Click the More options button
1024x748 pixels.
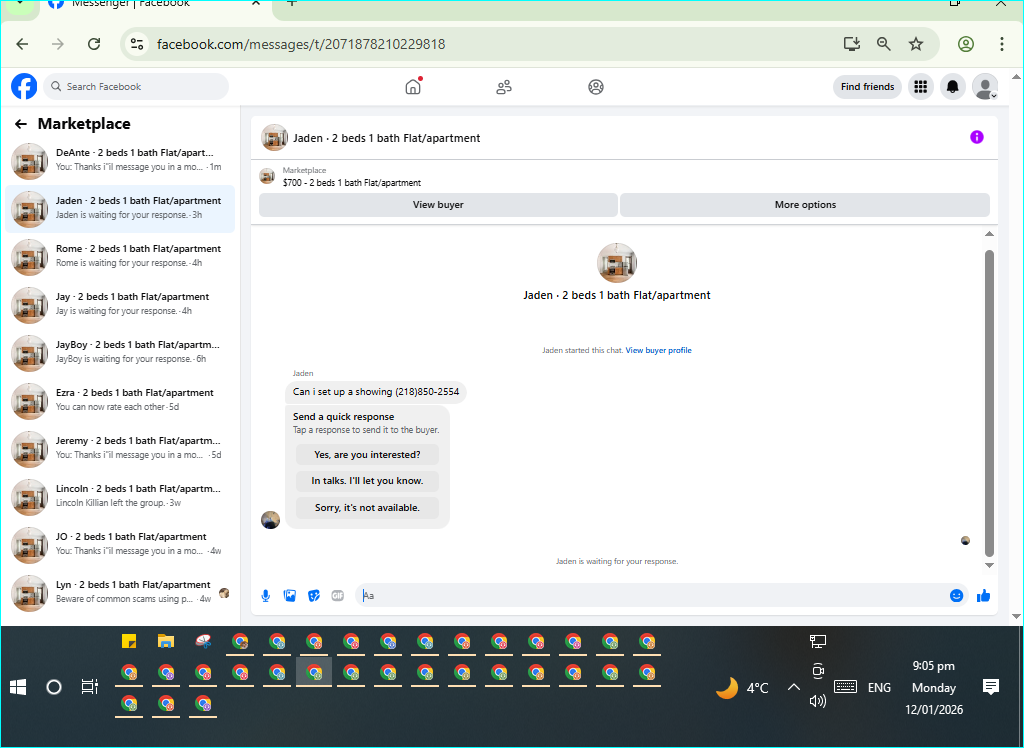pos(805,204)
